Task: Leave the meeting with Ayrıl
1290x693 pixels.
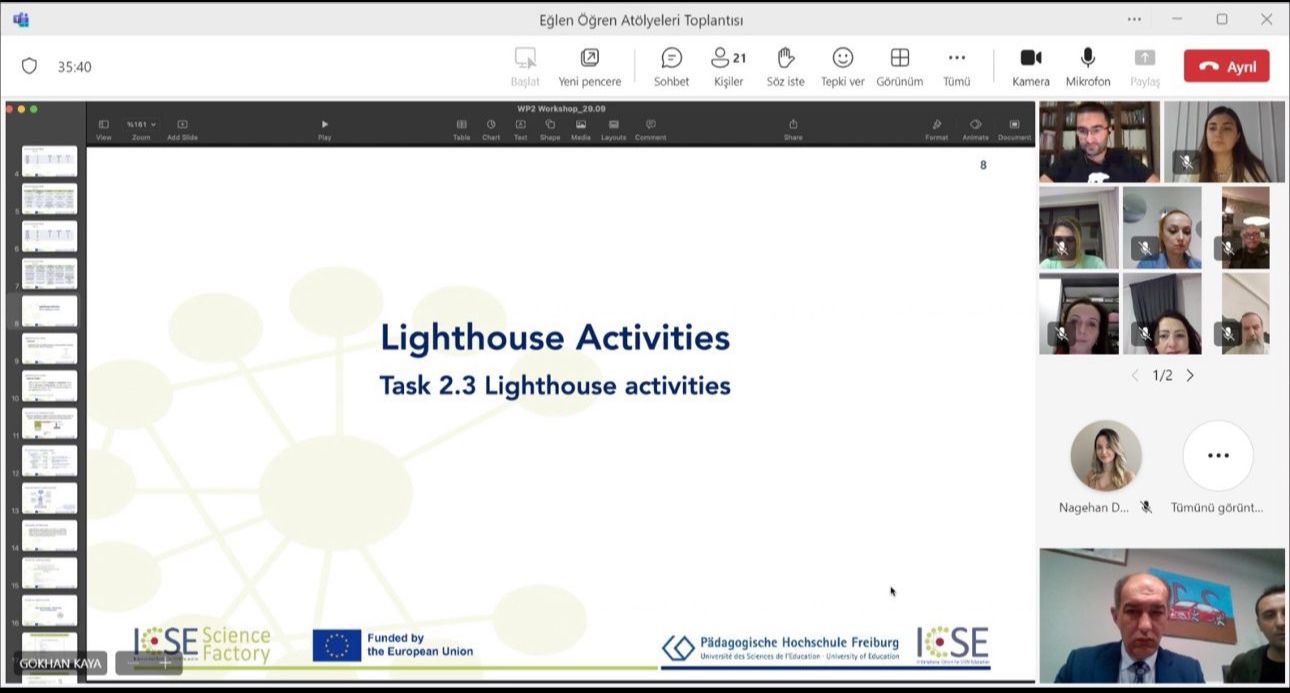Action: click(1226, 66)
